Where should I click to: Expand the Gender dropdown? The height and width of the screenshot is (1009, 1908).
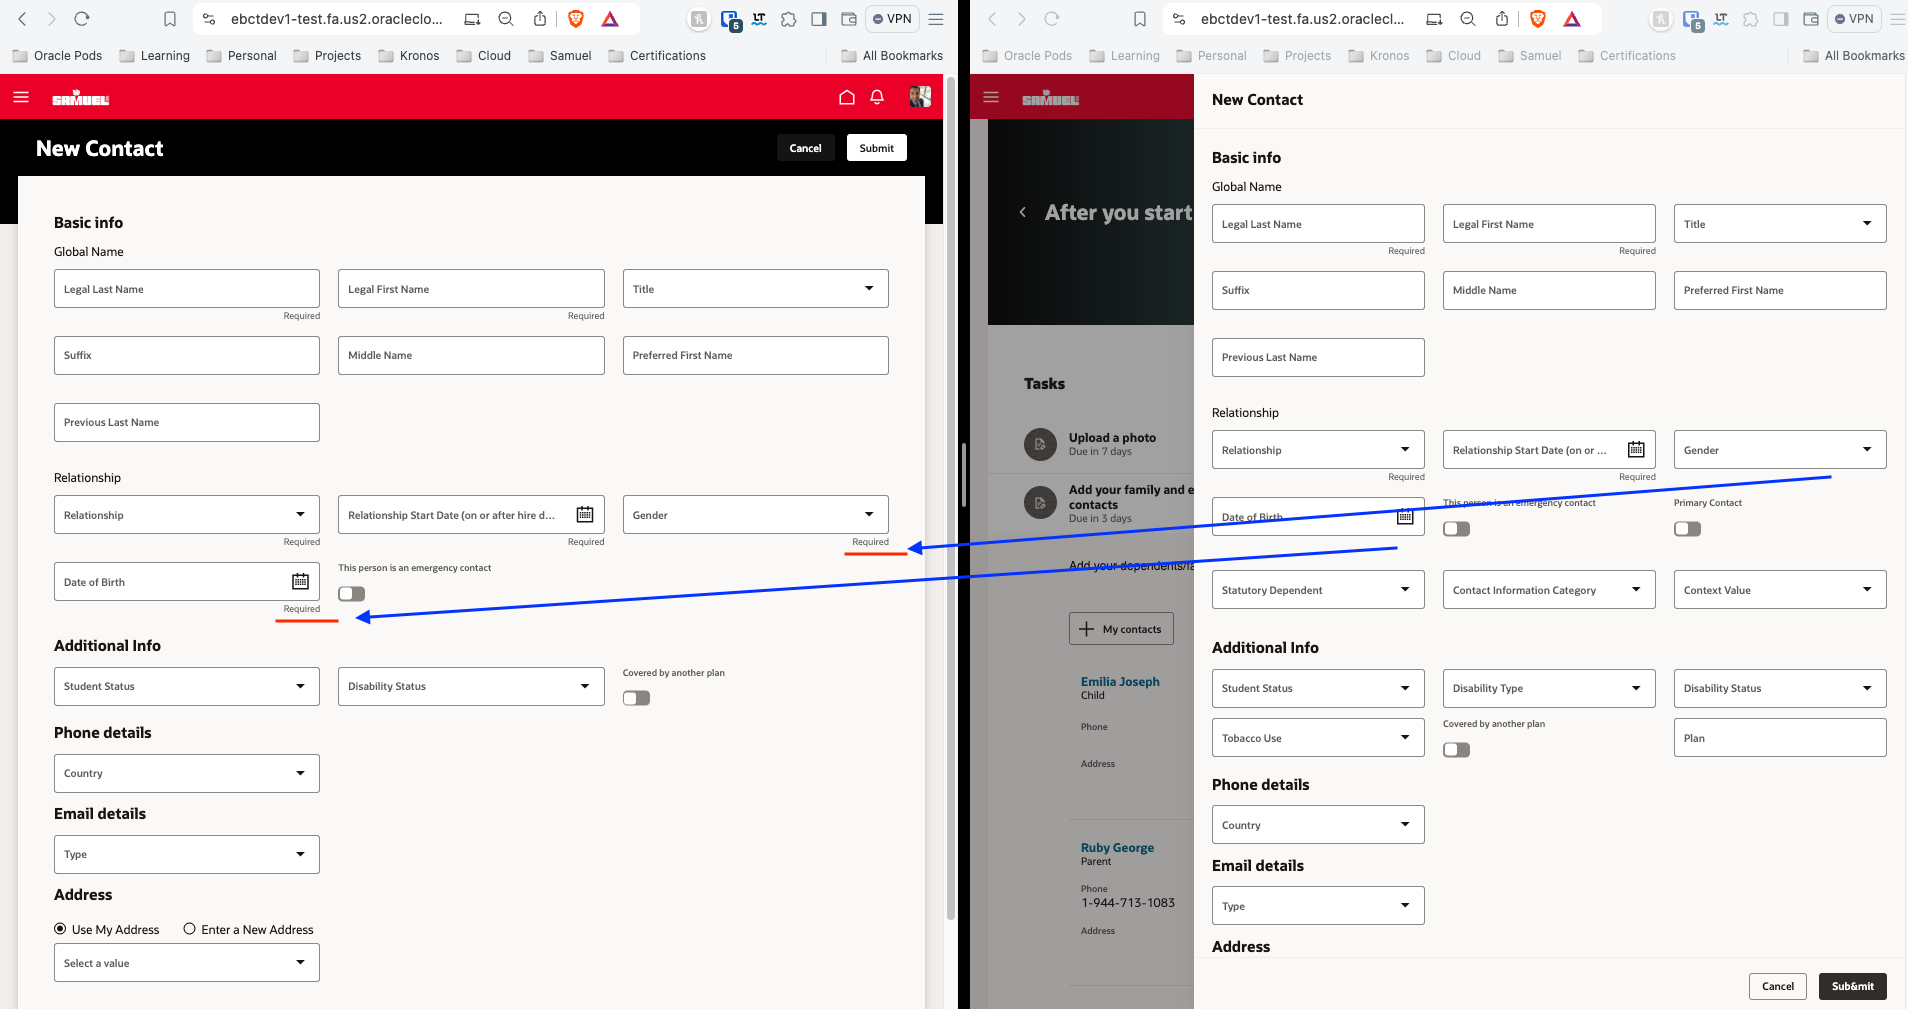[x=755, y=514]
